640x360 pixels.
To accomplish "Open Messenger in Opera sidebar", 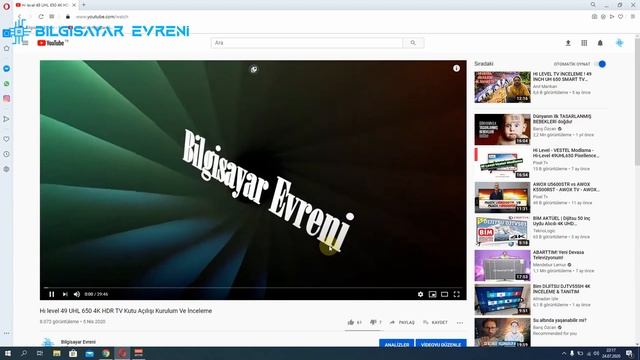I will coord(7,69).
